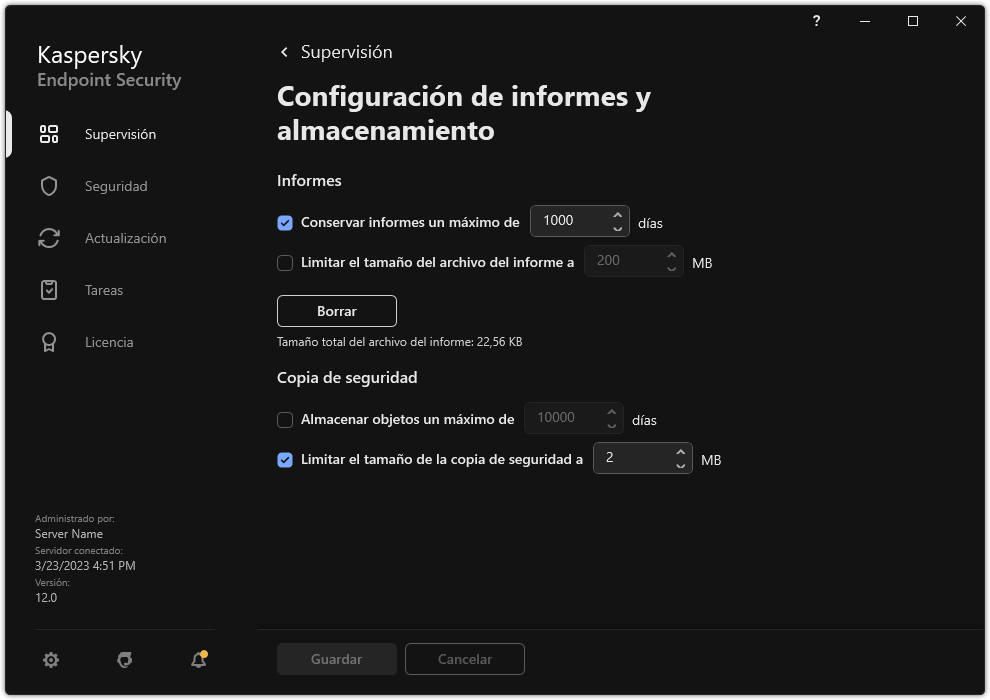Viewport: 990px width, 700px height.
Task: Enable limiting the report file size
Action: (x=285, y=261)
